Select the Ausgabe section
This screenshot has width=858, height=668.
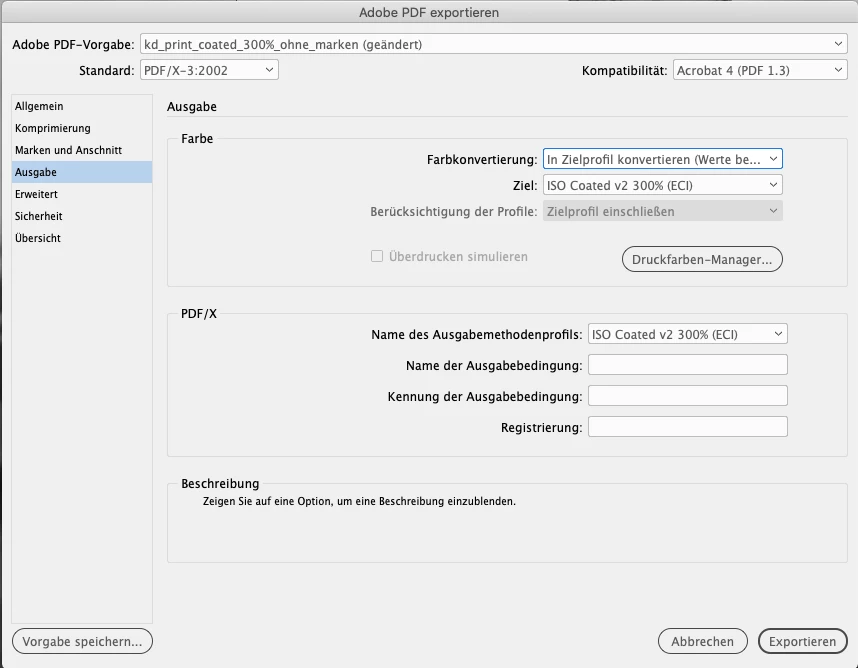click(82, 172)
